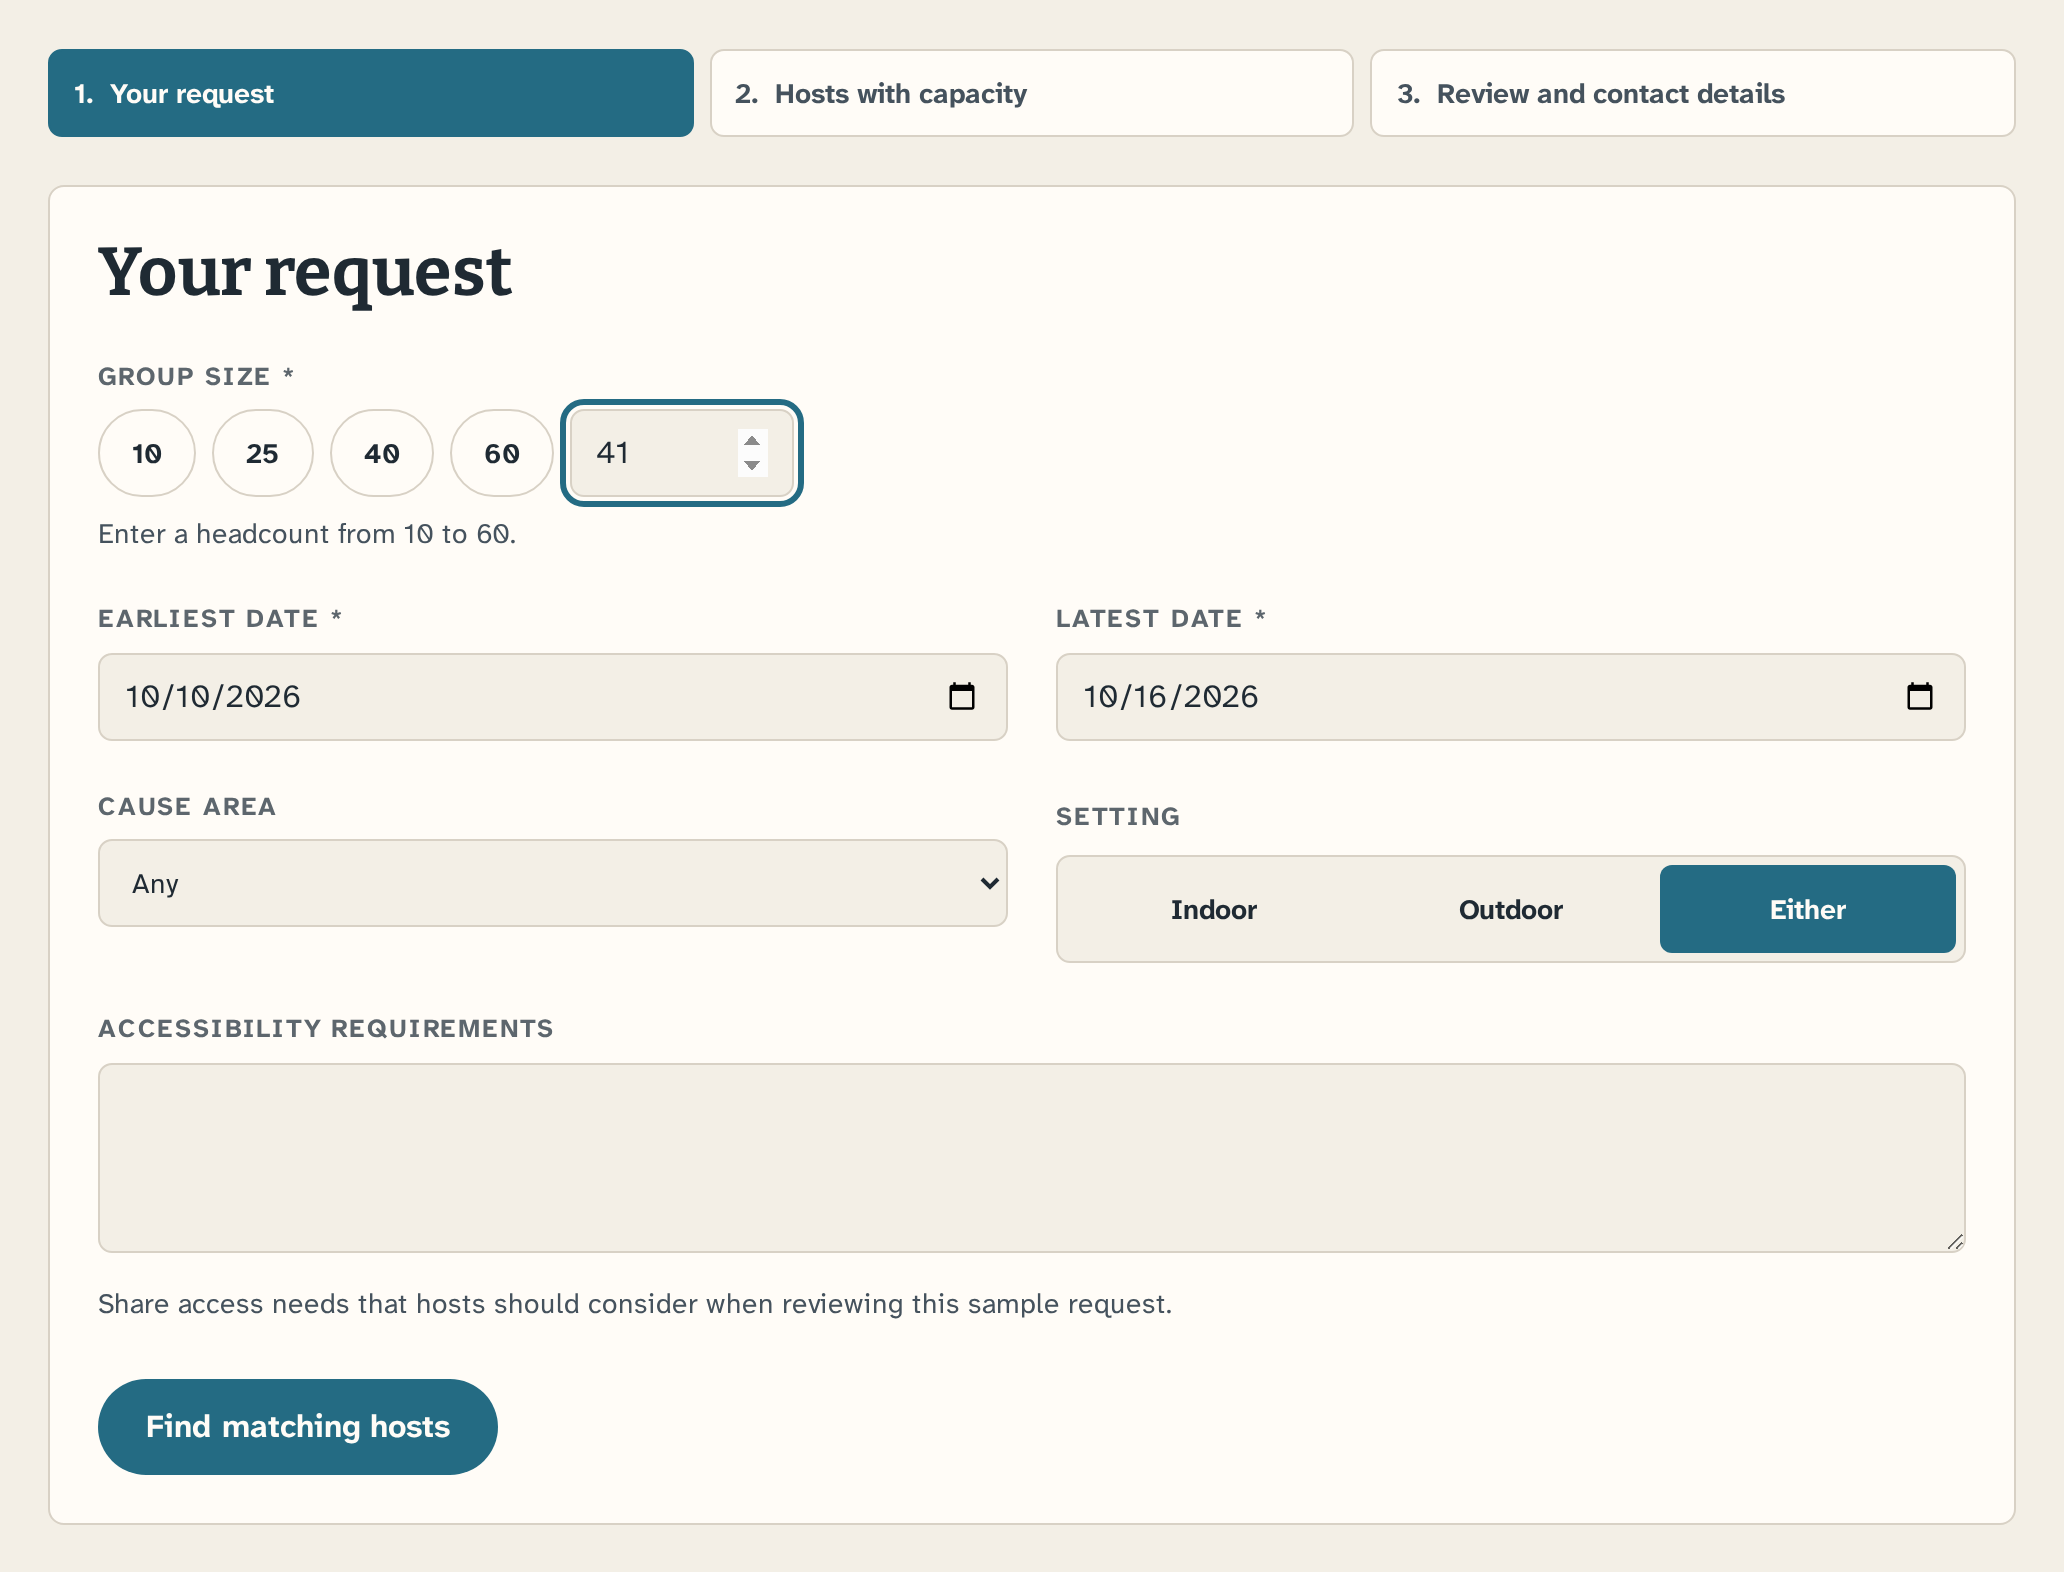
Task: Click the 'Share access needs that hosts' helper text
Action: pos(635,1304)
